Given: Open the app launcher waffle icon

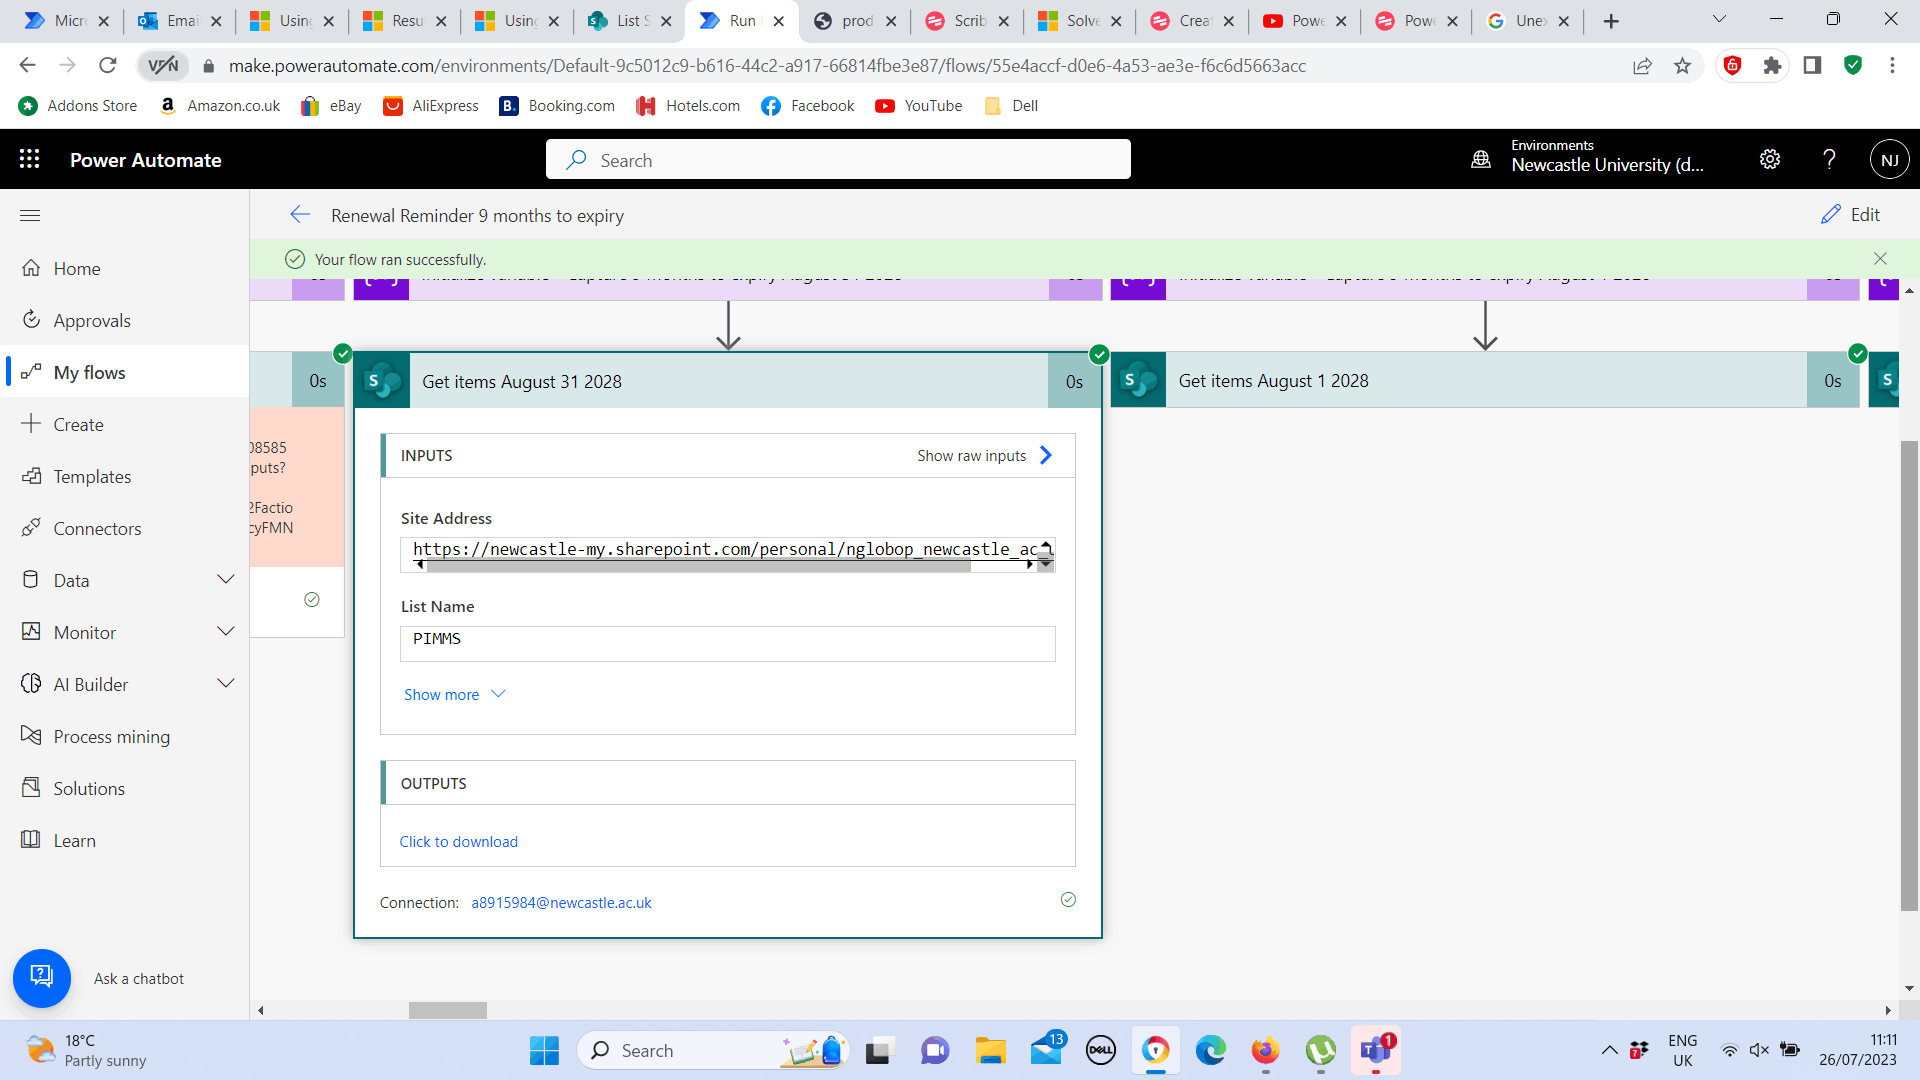Looking at the screenshot, I should [x=29, y=159].
